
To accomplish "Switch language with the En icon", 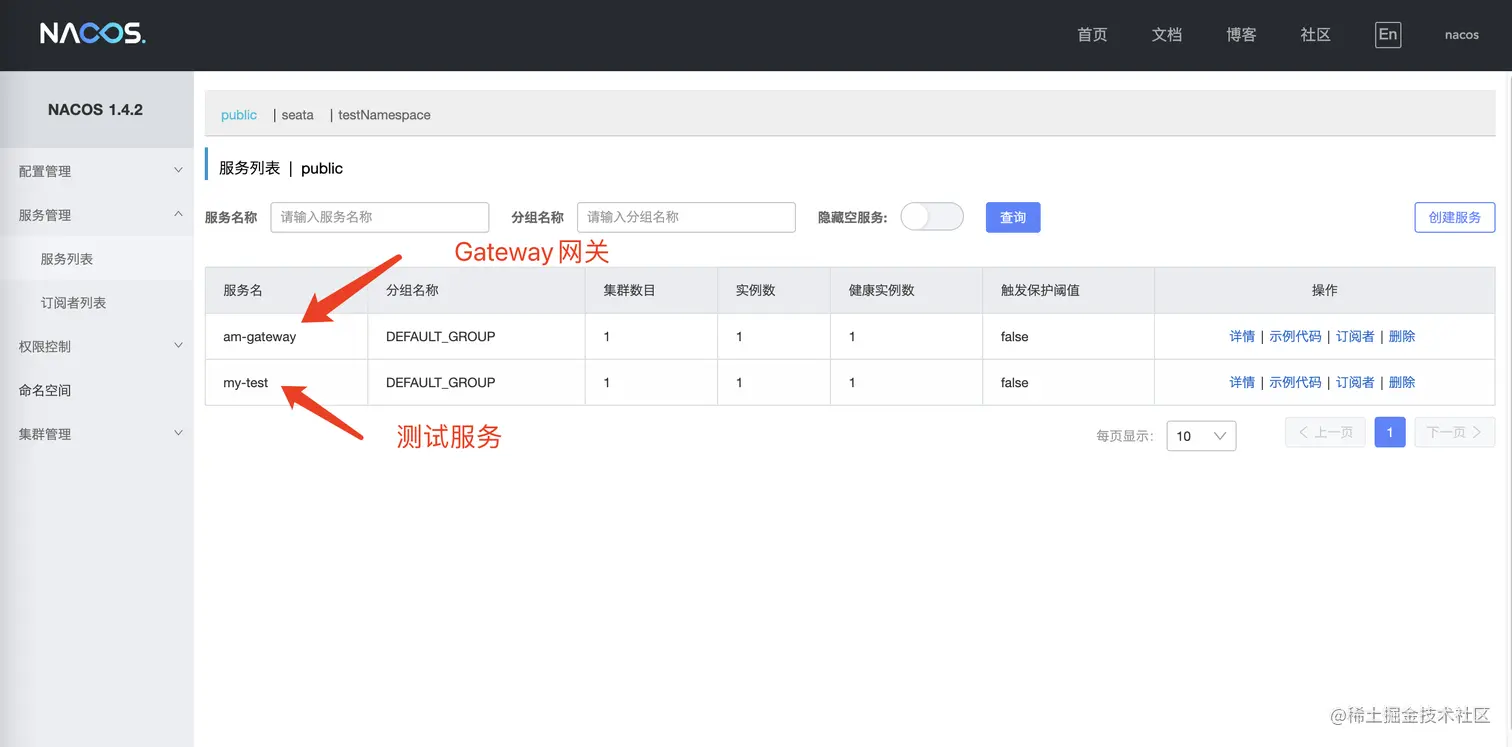I will tap(1388, 35).
